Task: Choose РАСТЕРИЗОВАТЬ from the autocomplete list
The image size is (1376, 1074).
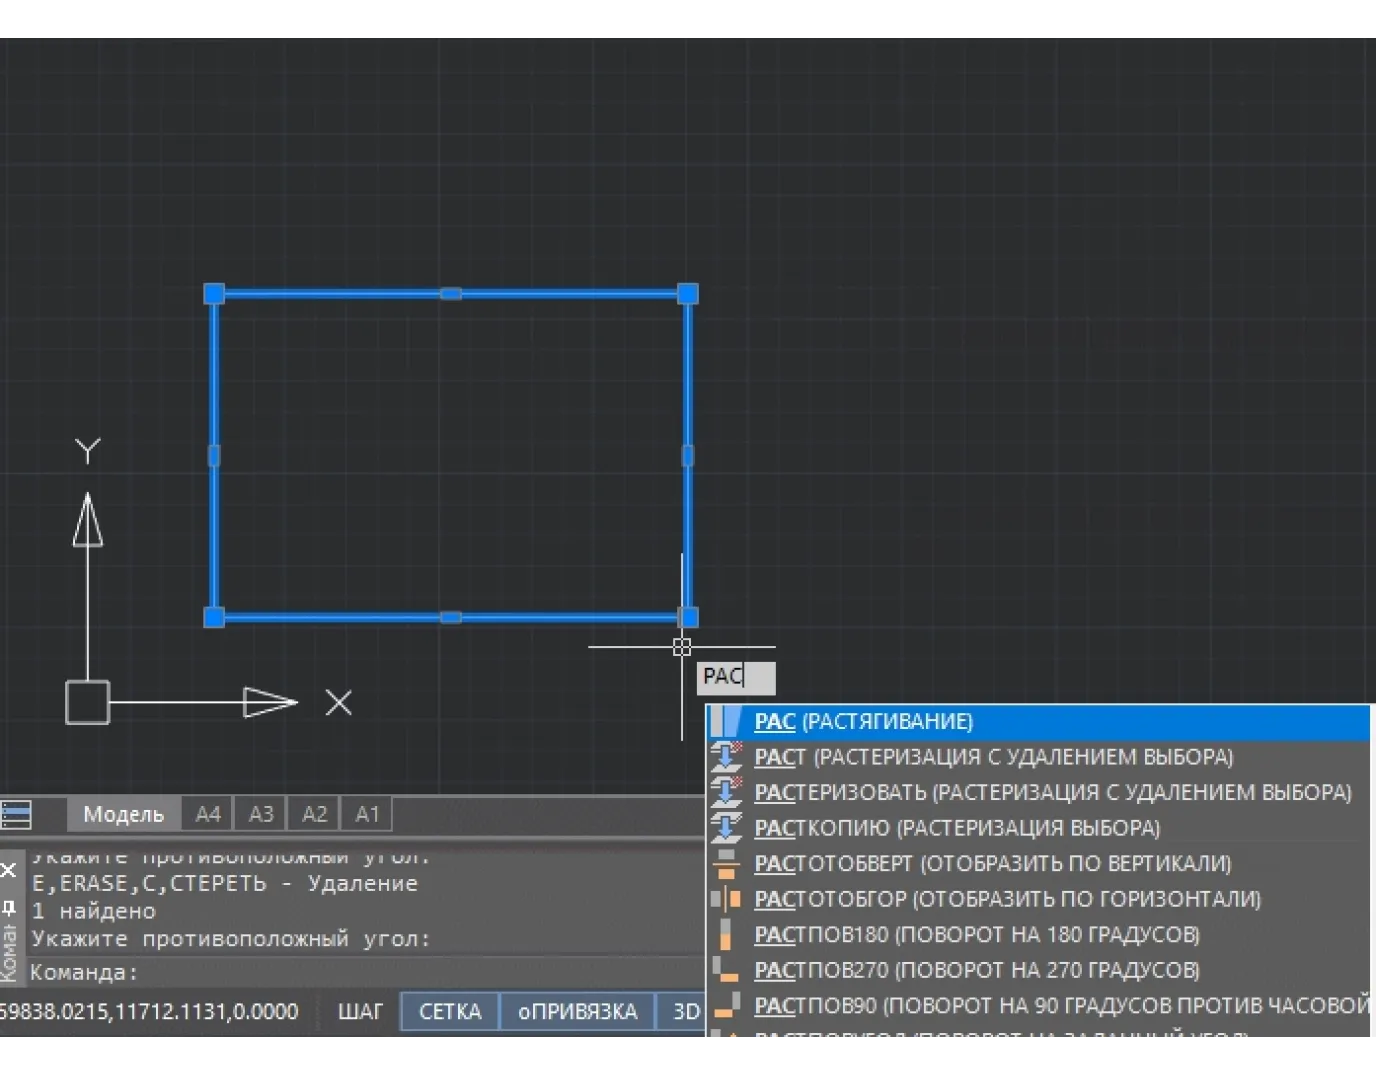Action: 1052,792
